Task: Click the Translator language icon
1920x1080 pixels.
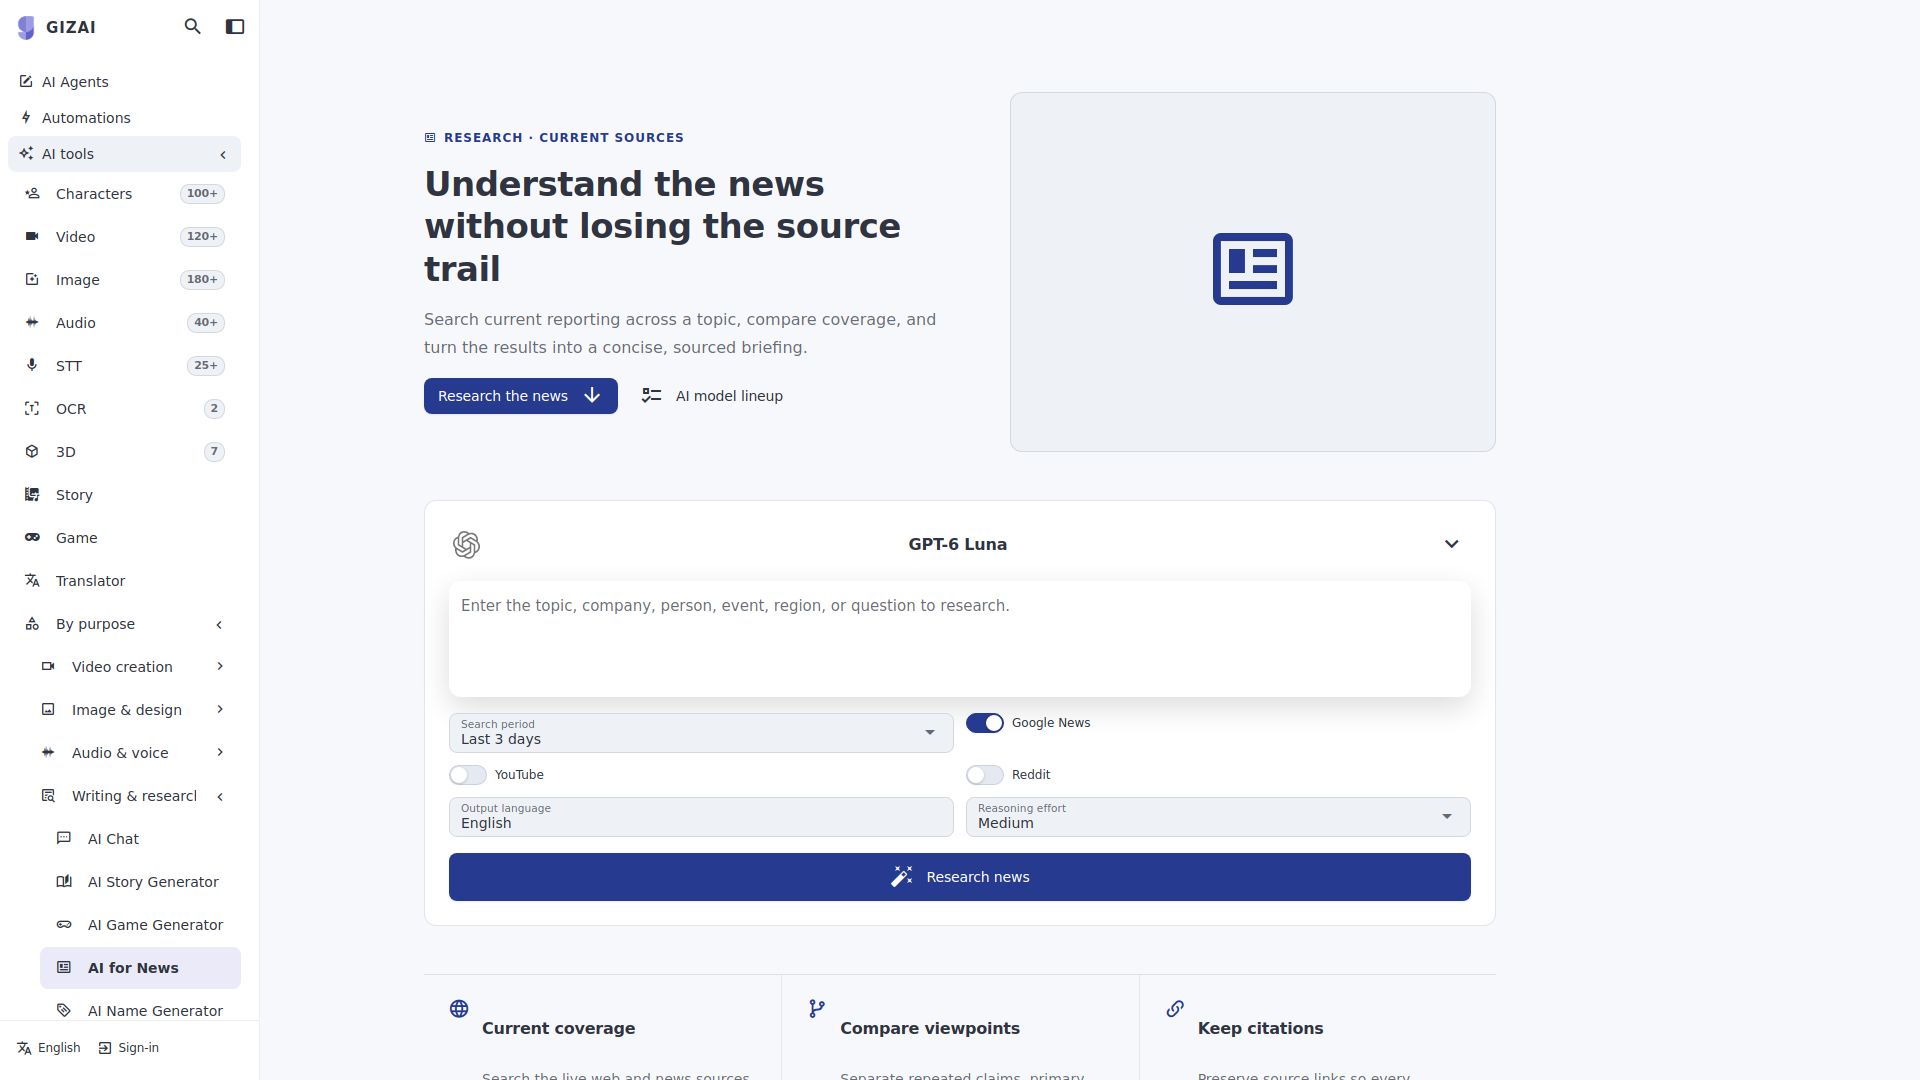Action: click(x=32, y=581)
